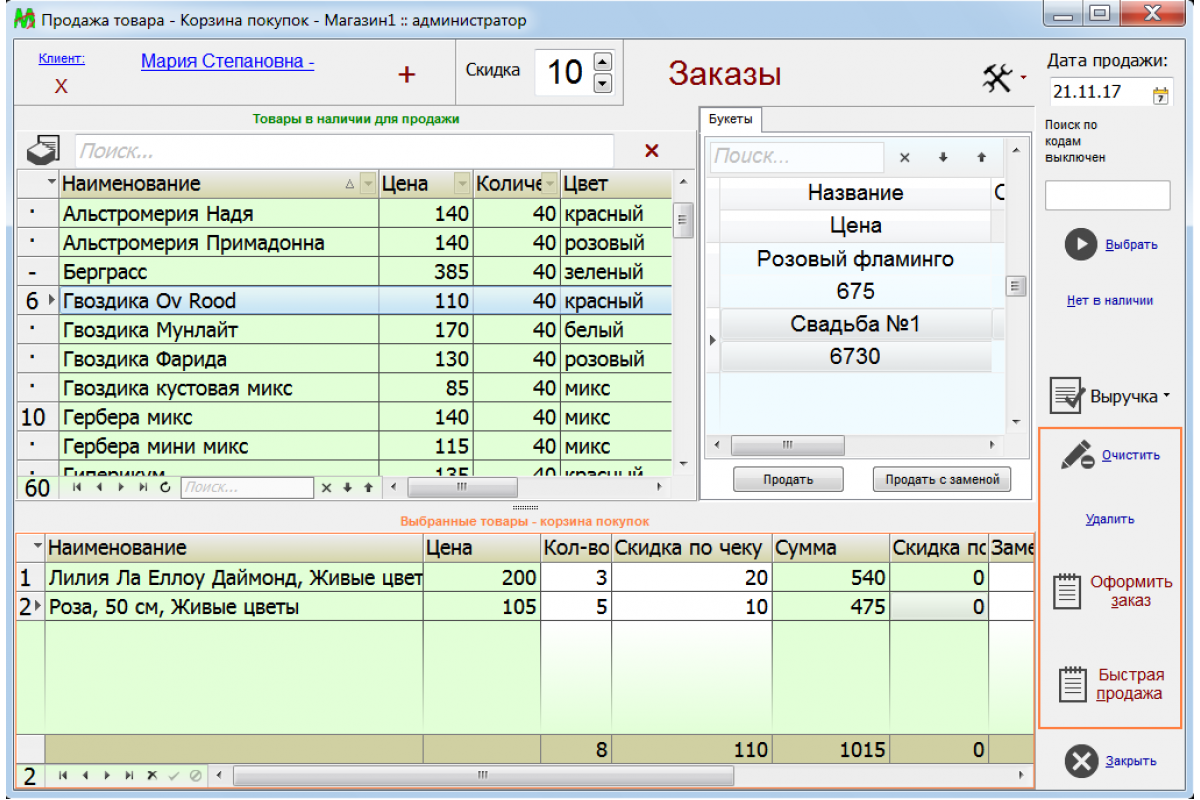
Task: Open products grid column chooser menu
Action: [x=52, y=183]
